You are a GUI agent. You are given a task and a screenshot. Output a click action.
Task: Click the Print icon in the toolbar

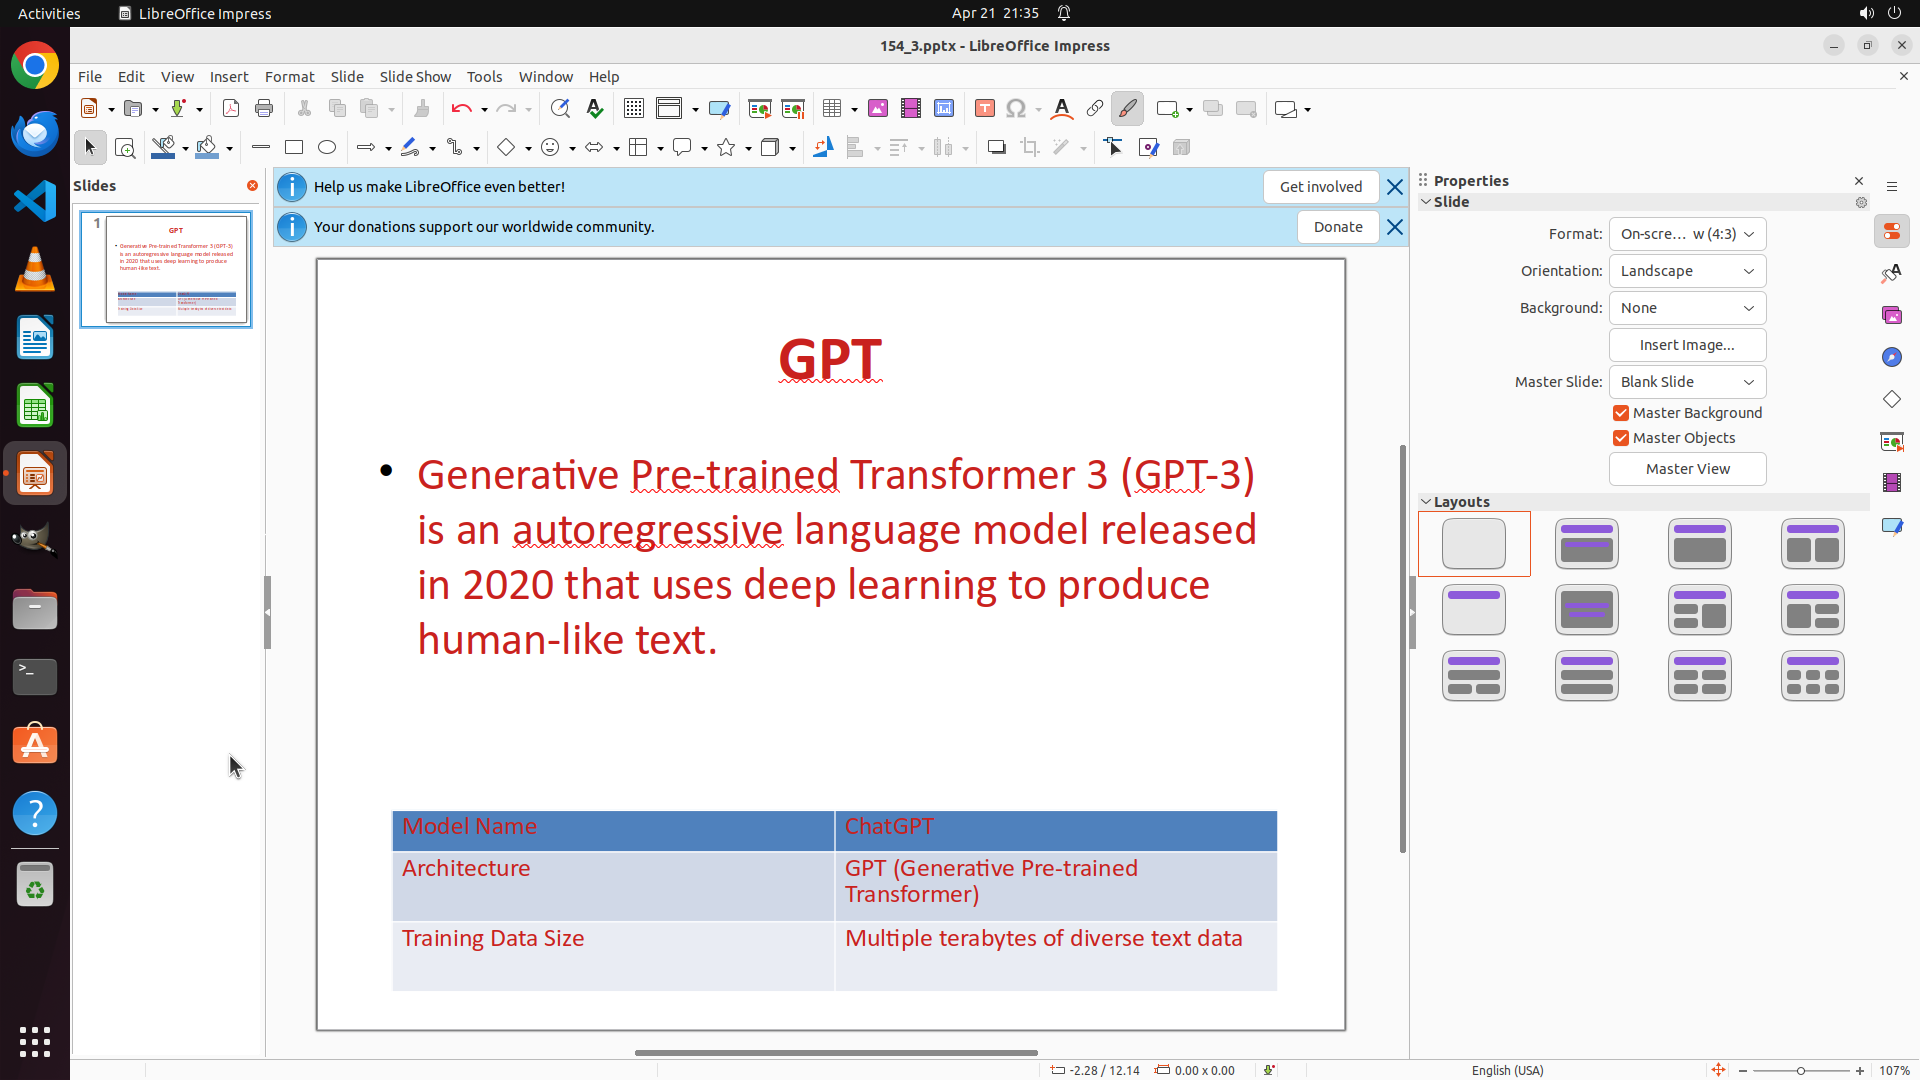[264, 109]
